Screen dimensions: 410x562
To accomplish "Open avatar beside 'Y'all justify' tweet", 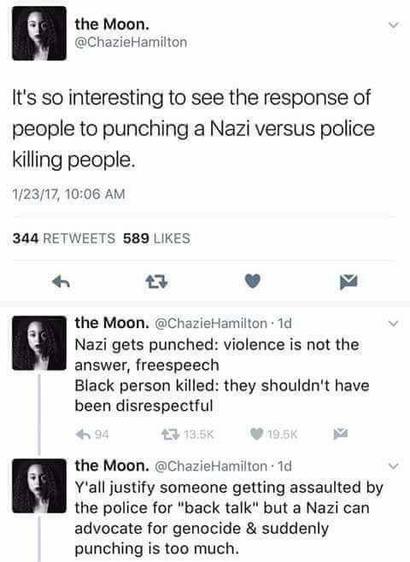I will pos(39,486).
